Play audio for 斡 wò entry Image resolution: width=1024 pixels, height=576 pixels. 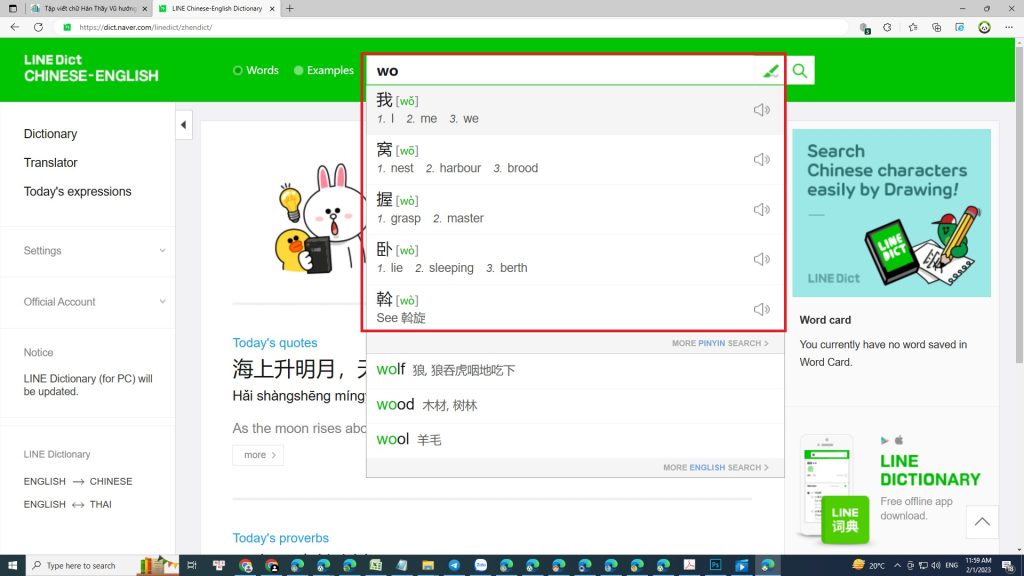761,309
